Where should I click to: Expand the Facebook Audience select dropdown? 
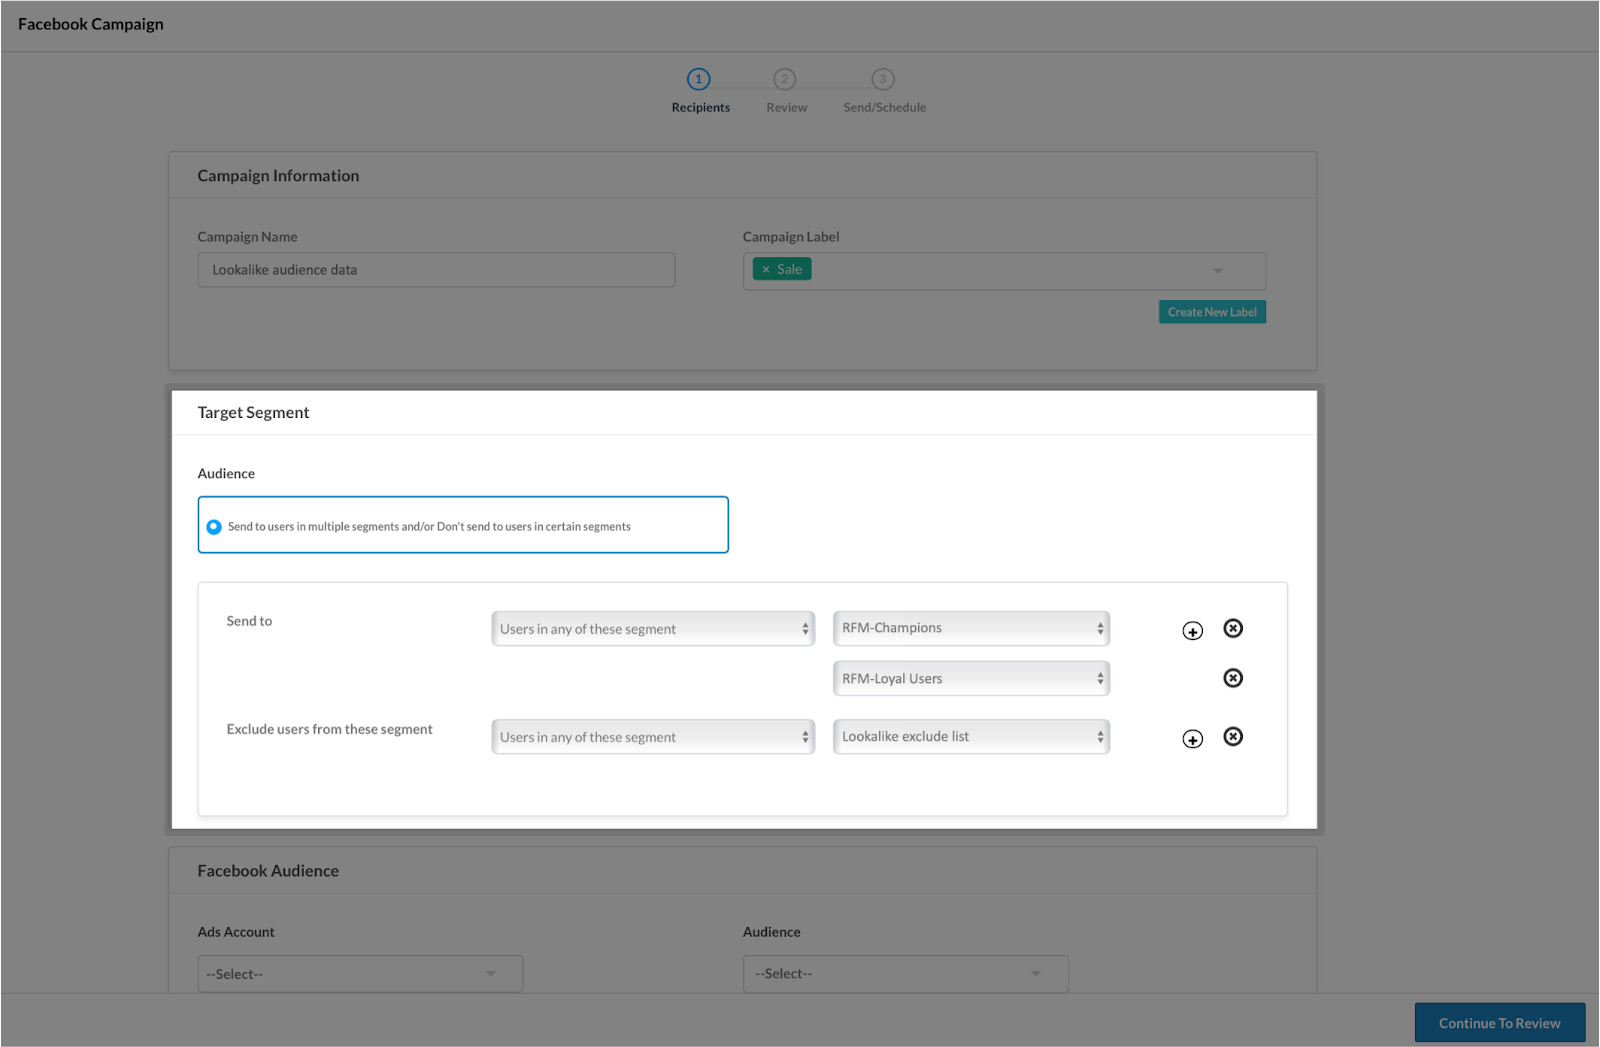point(905,974)
